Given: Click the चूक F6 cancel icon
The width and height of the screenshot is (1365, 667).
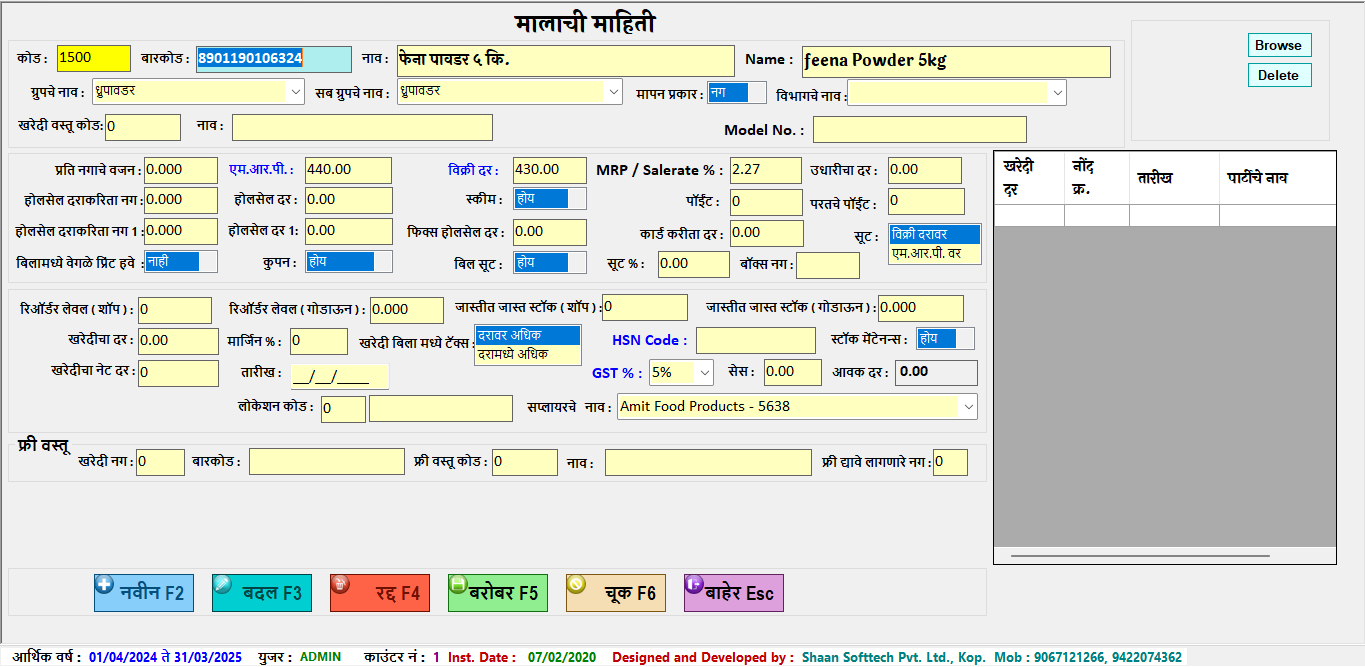Looking at the screenshot, I should click(x=576, y=585).
